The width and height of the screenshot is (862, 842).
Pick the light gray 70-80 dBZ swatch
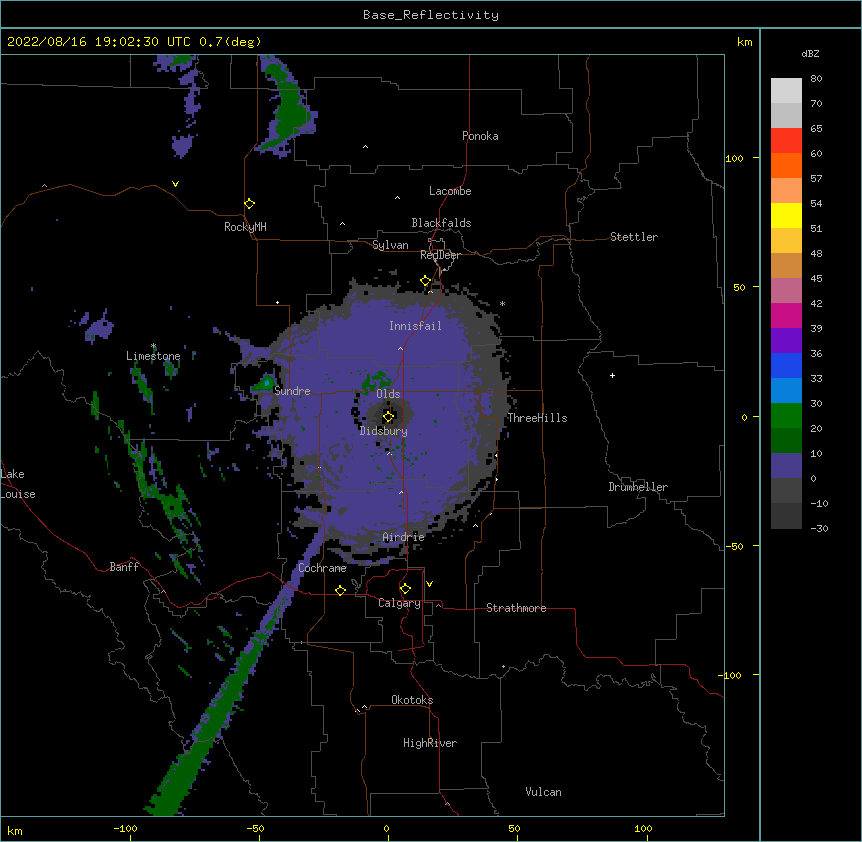click(x=786, y=90)
